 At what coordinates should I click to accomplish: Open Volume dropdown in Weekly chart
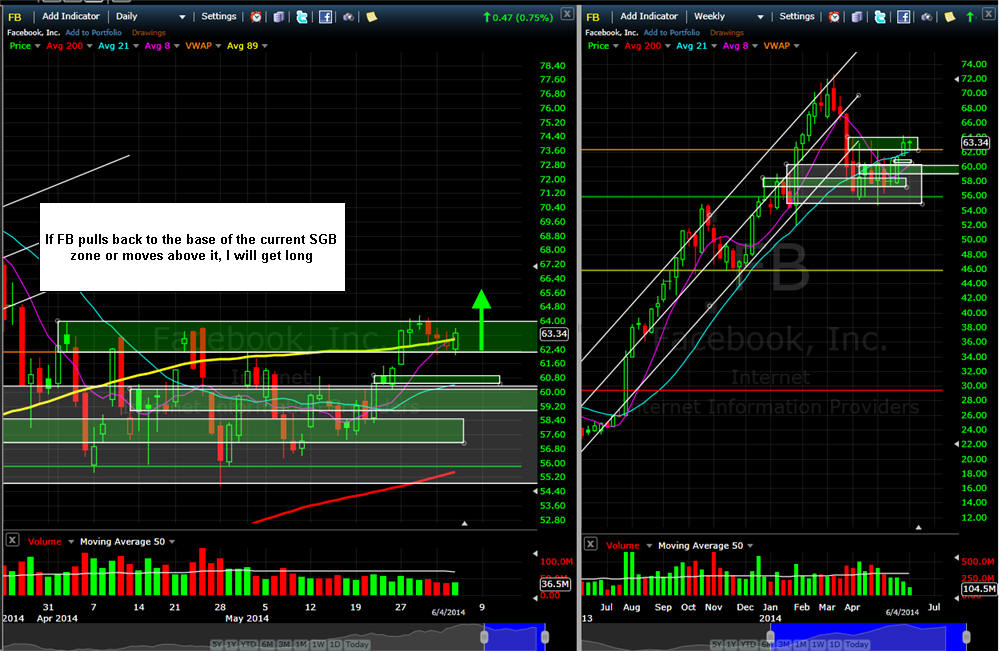pos(649,546)
